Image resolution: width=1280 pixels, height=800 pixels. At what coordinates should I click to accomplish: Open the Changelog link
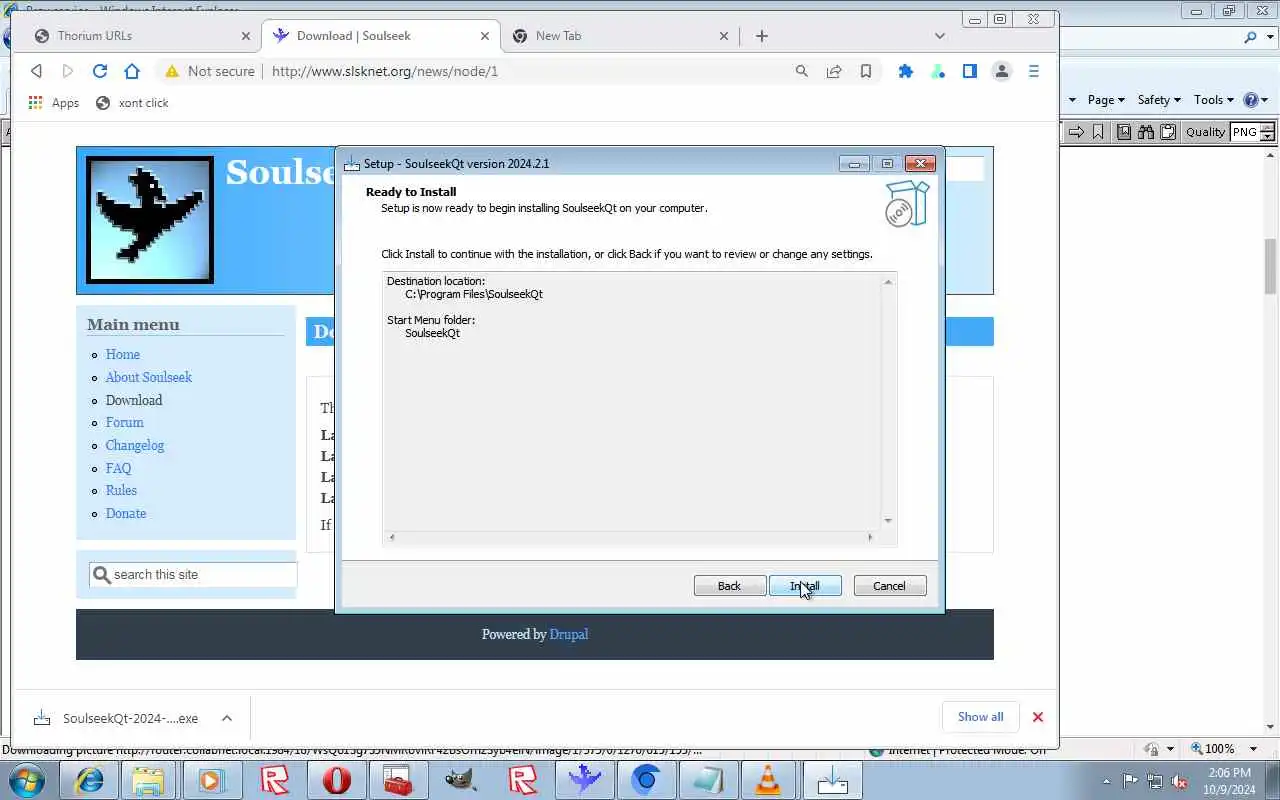tap(135, 446)
